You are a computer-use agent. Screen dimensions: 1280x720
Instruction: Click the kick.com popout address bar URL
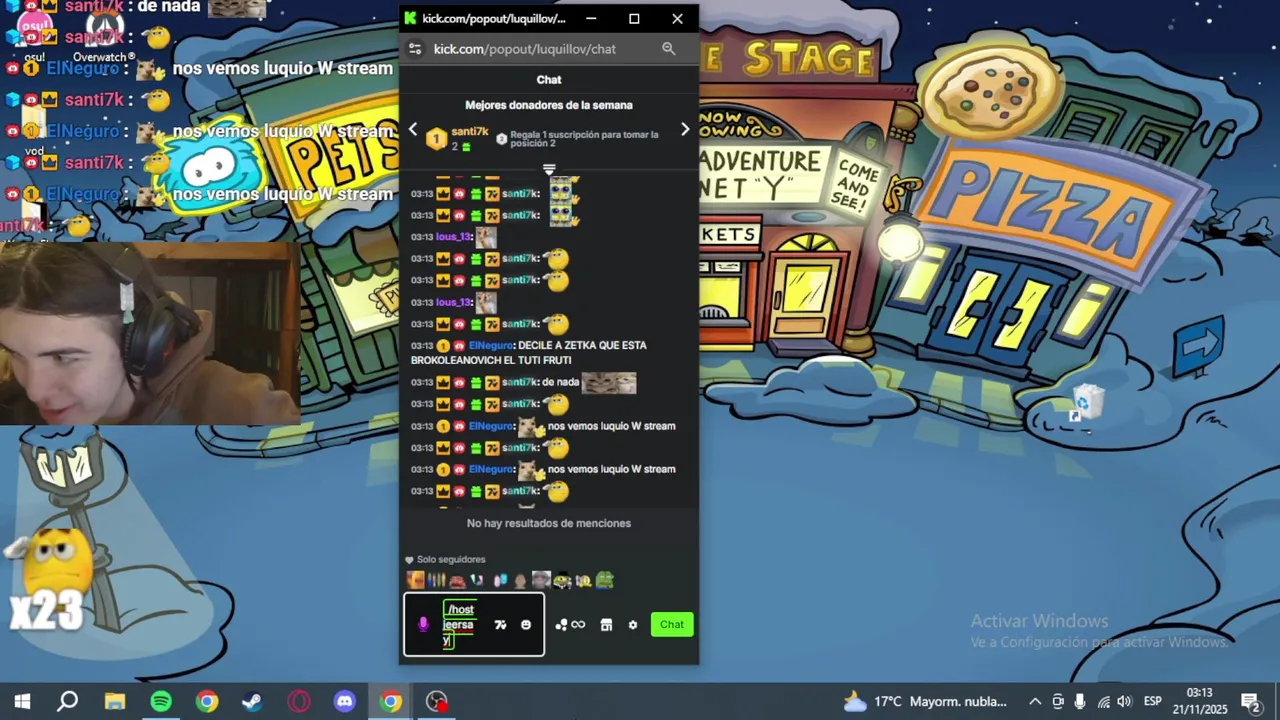point(525,49)
